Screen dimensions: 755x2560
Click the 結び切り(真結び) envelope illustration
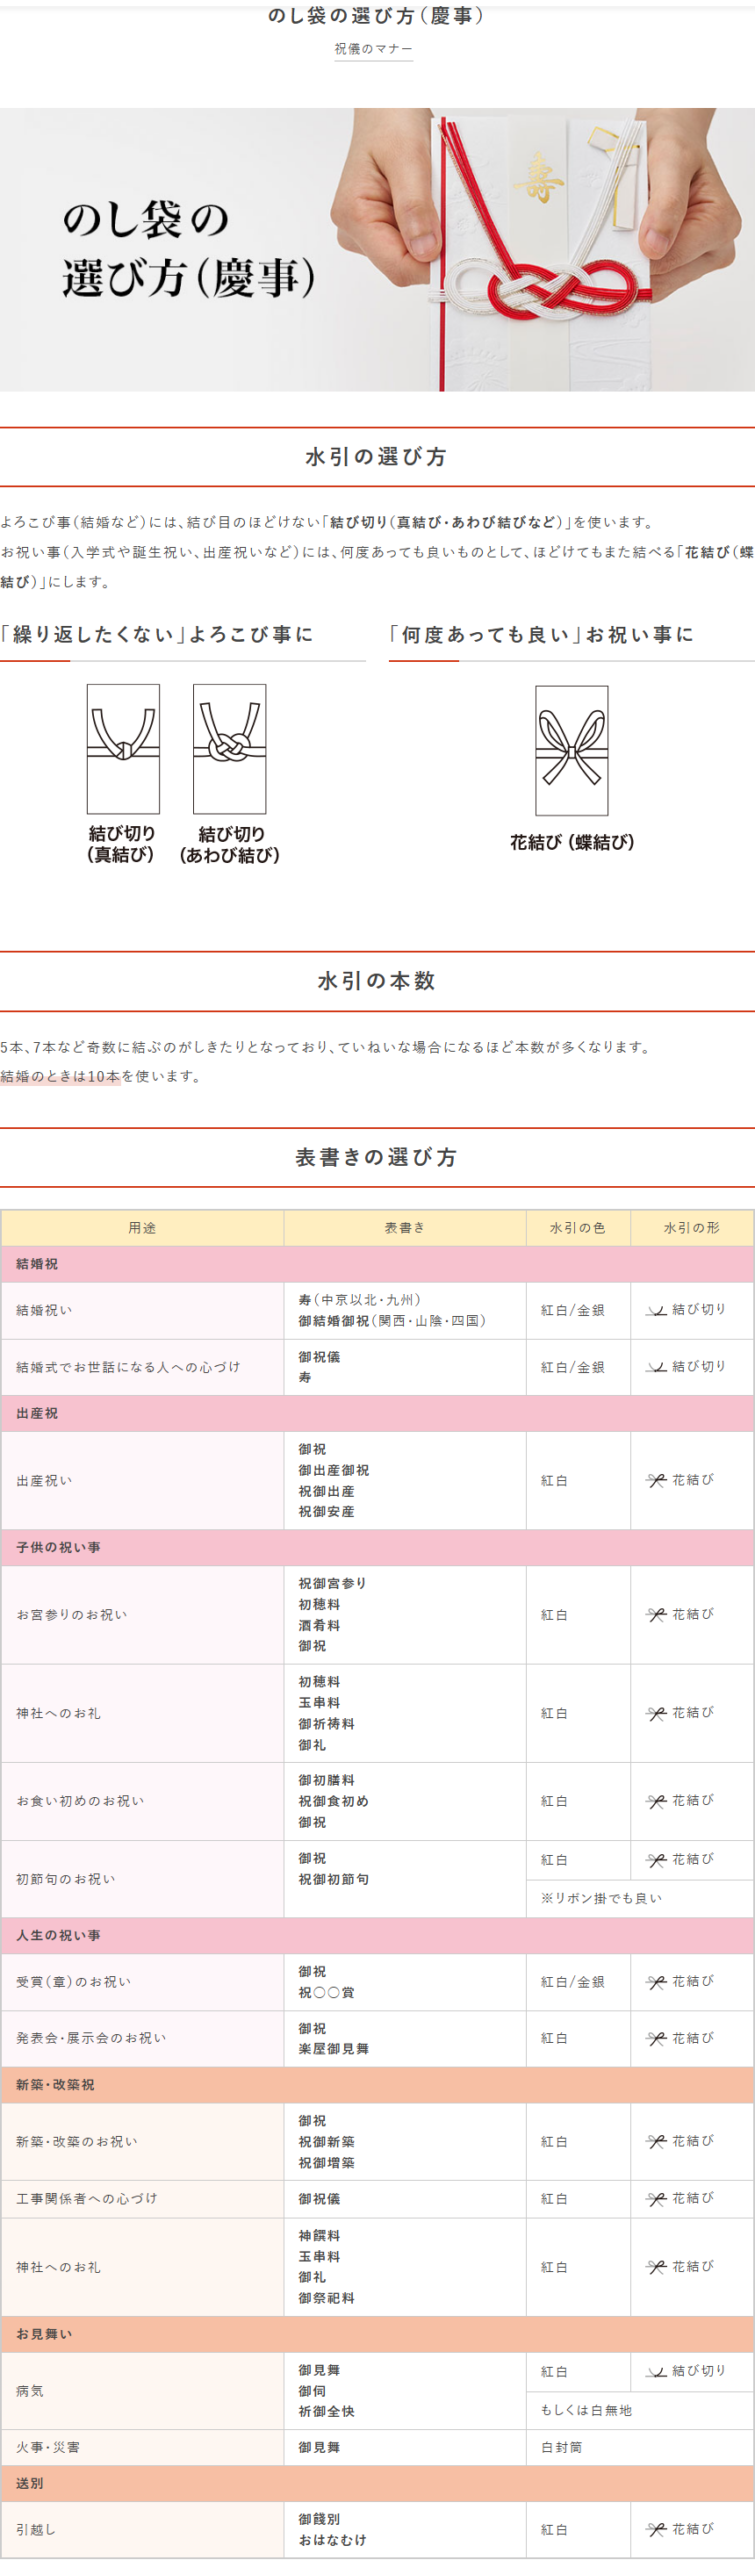coord(123,749)
